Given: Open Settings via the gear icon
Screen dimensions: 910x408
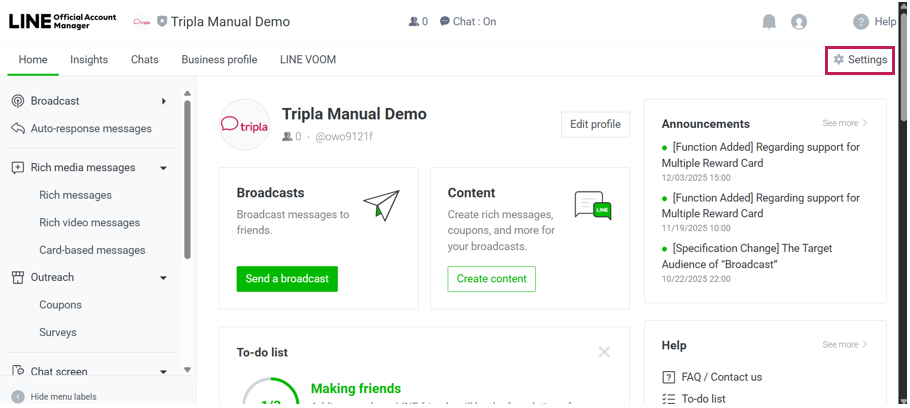Looking at the screenshot, I should (x=839, y=60).
